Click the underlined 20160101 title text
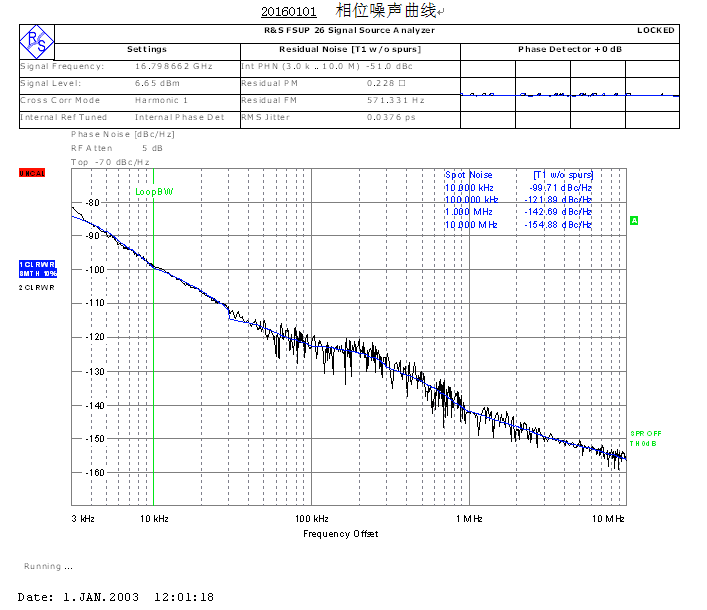 (288, 12)
